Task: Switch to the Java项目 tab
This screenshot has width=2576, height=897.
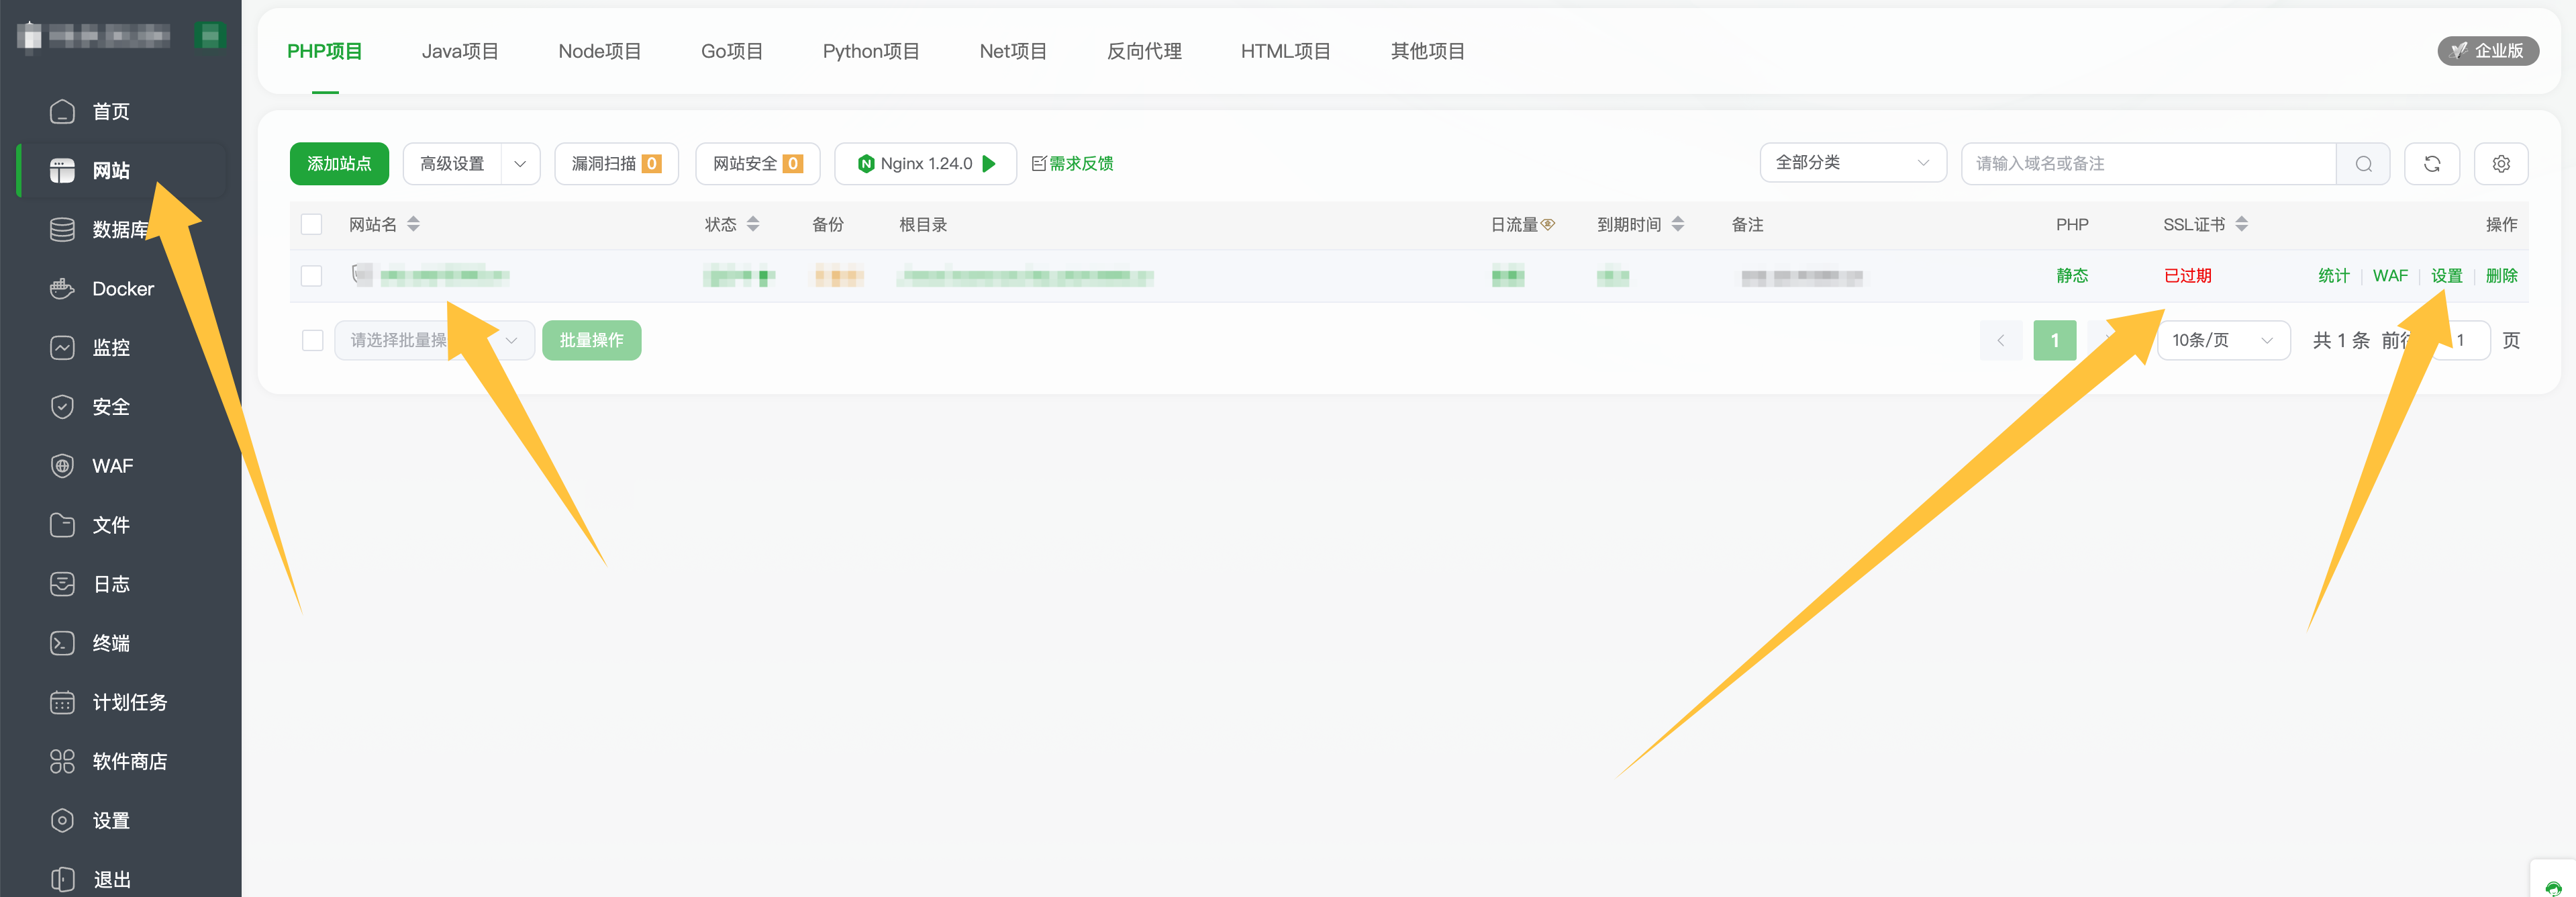Action: click(460, 51)
